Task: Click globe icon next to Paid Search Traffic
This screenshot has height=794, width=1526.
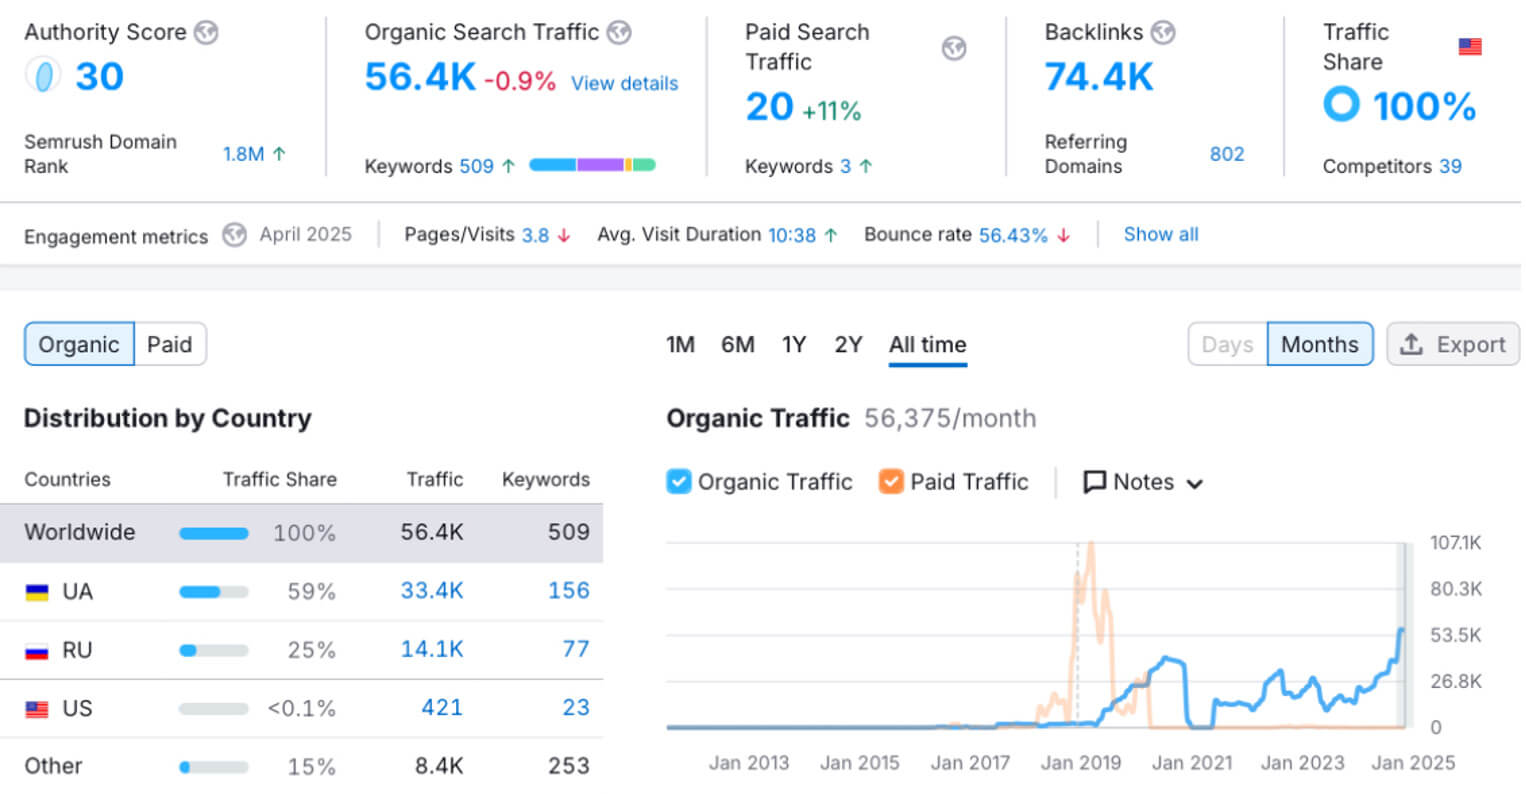Action: coord(954,48)
